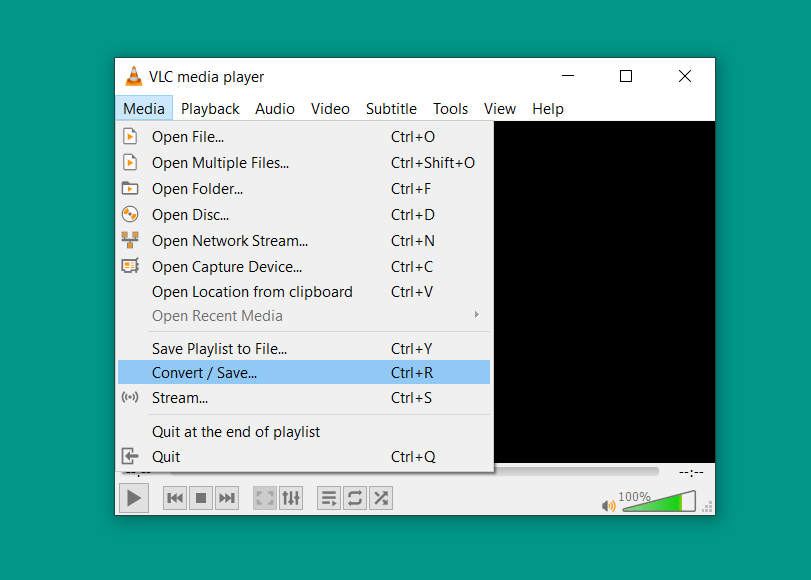Choose Open Folder... entry
This screenshot has height=580, width=811.
[x=304, y=188]
